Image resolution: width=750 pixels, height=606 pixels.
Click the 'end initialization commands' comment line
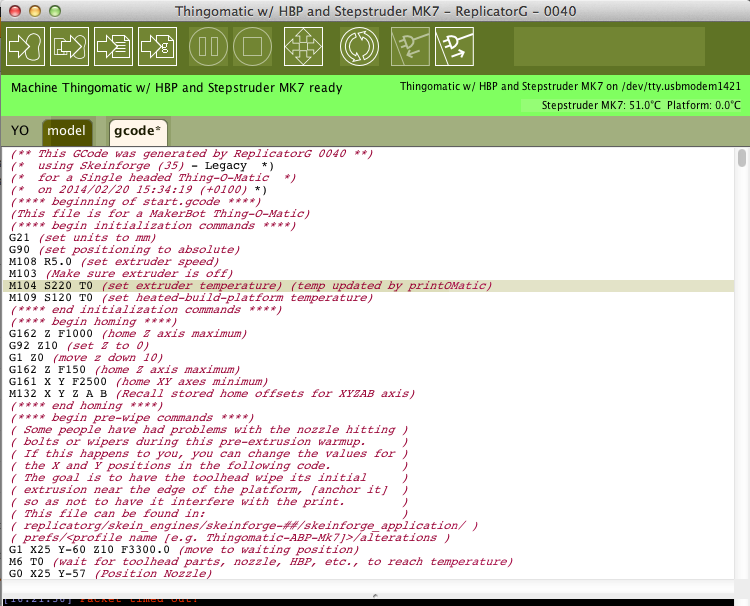[146, 310]
